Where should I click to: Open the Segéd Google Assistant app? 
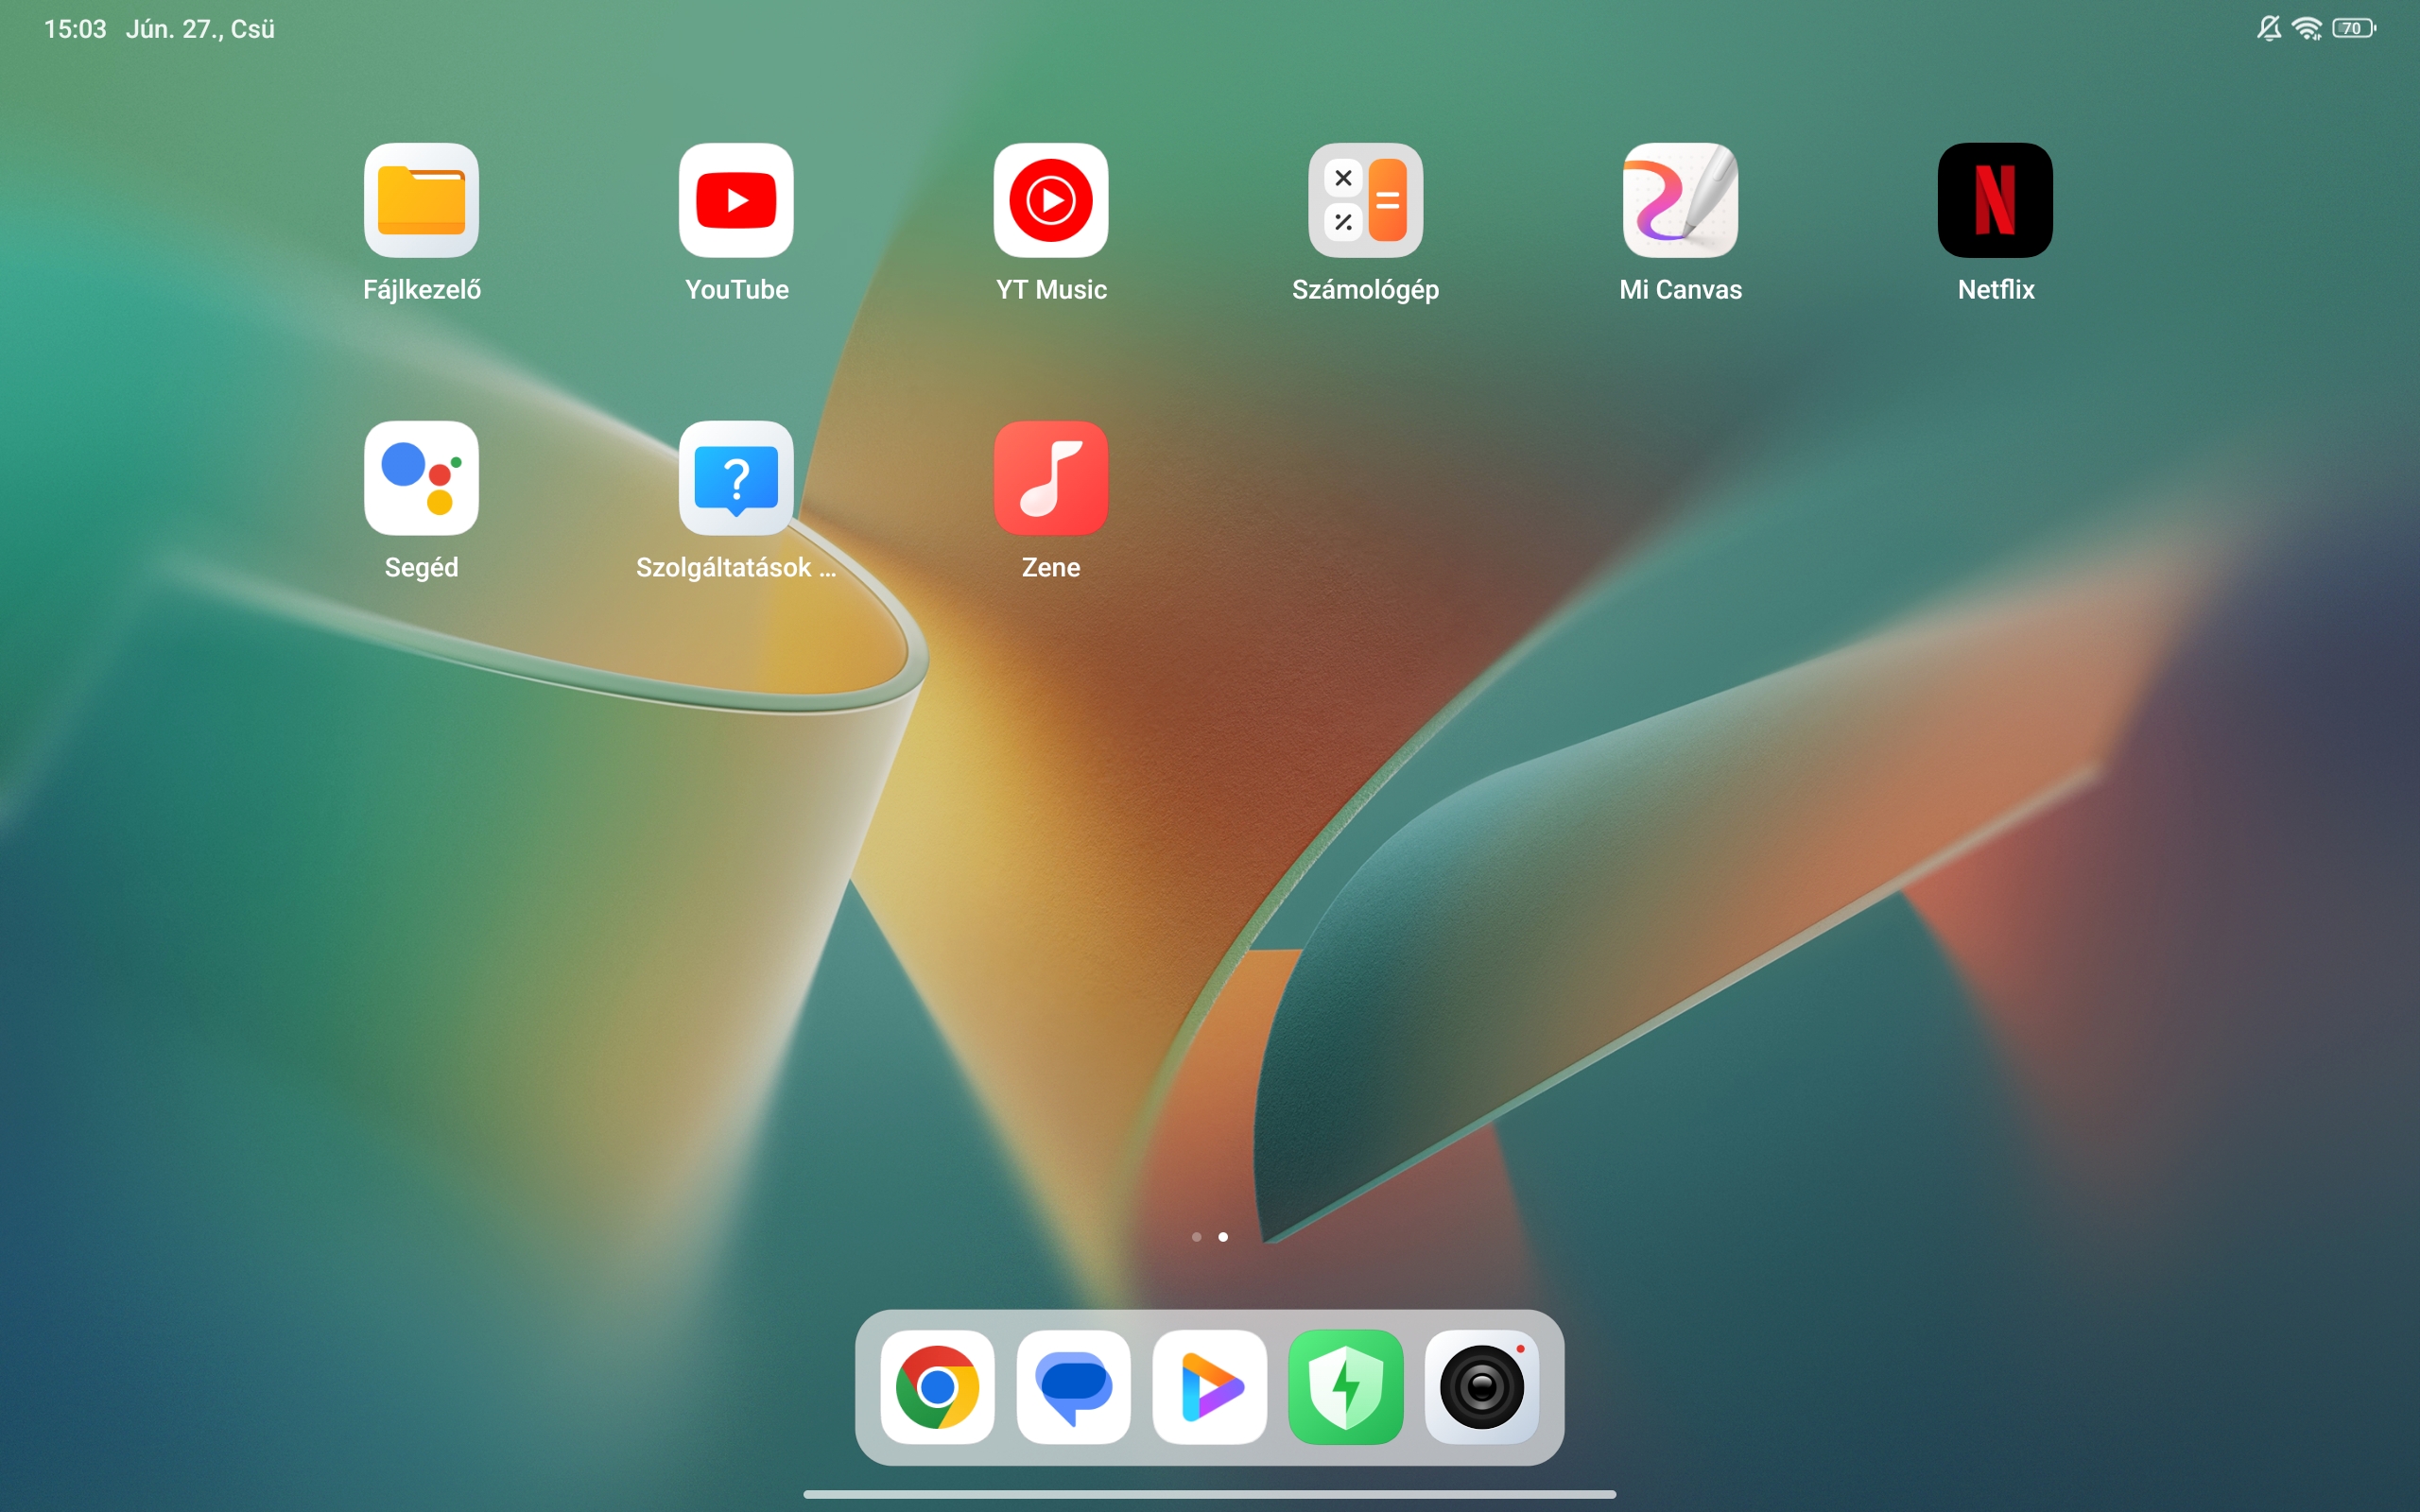click(421, 478)
